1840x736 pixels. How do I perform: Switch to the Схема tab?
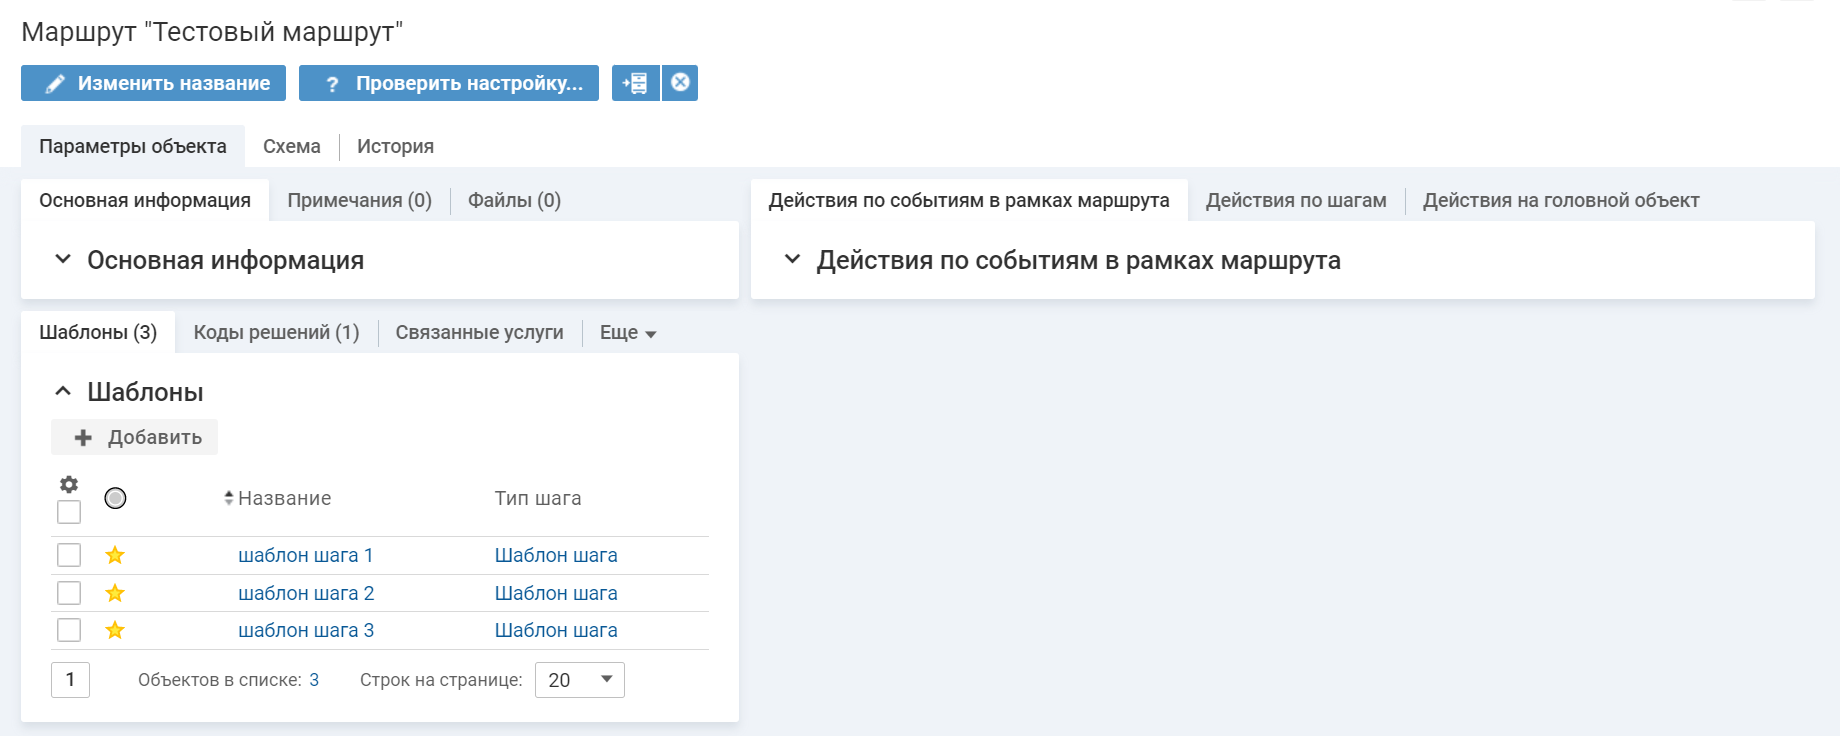click(x=291, y=147)
